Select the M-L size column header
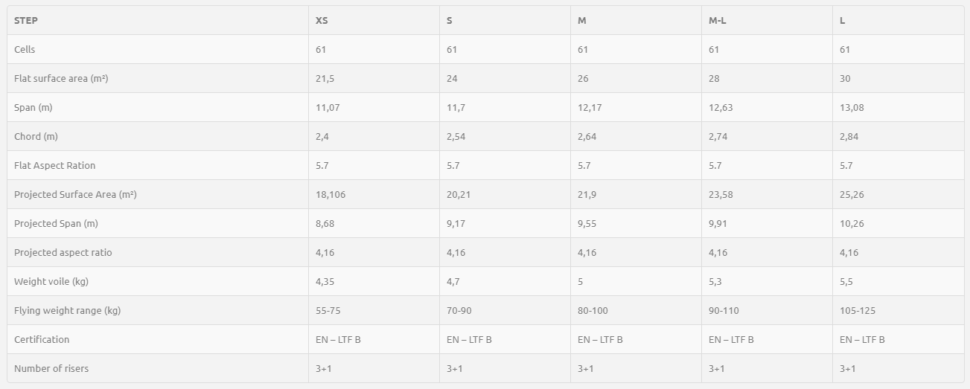Image resolution: width=970 pixels, height=389 pixels. 717,20
